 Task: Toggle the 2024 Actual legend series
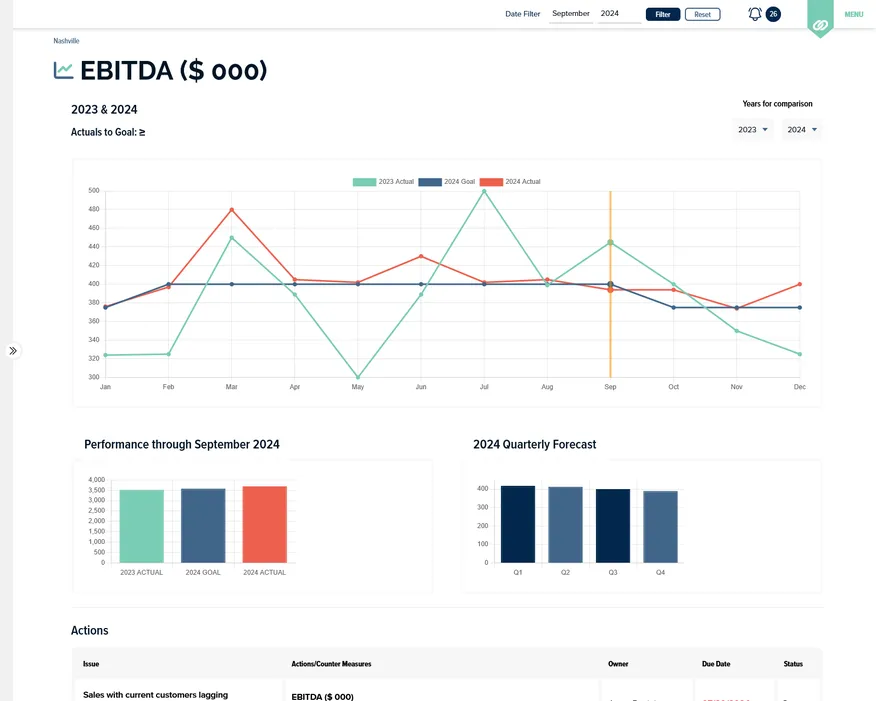coord(510,182)
